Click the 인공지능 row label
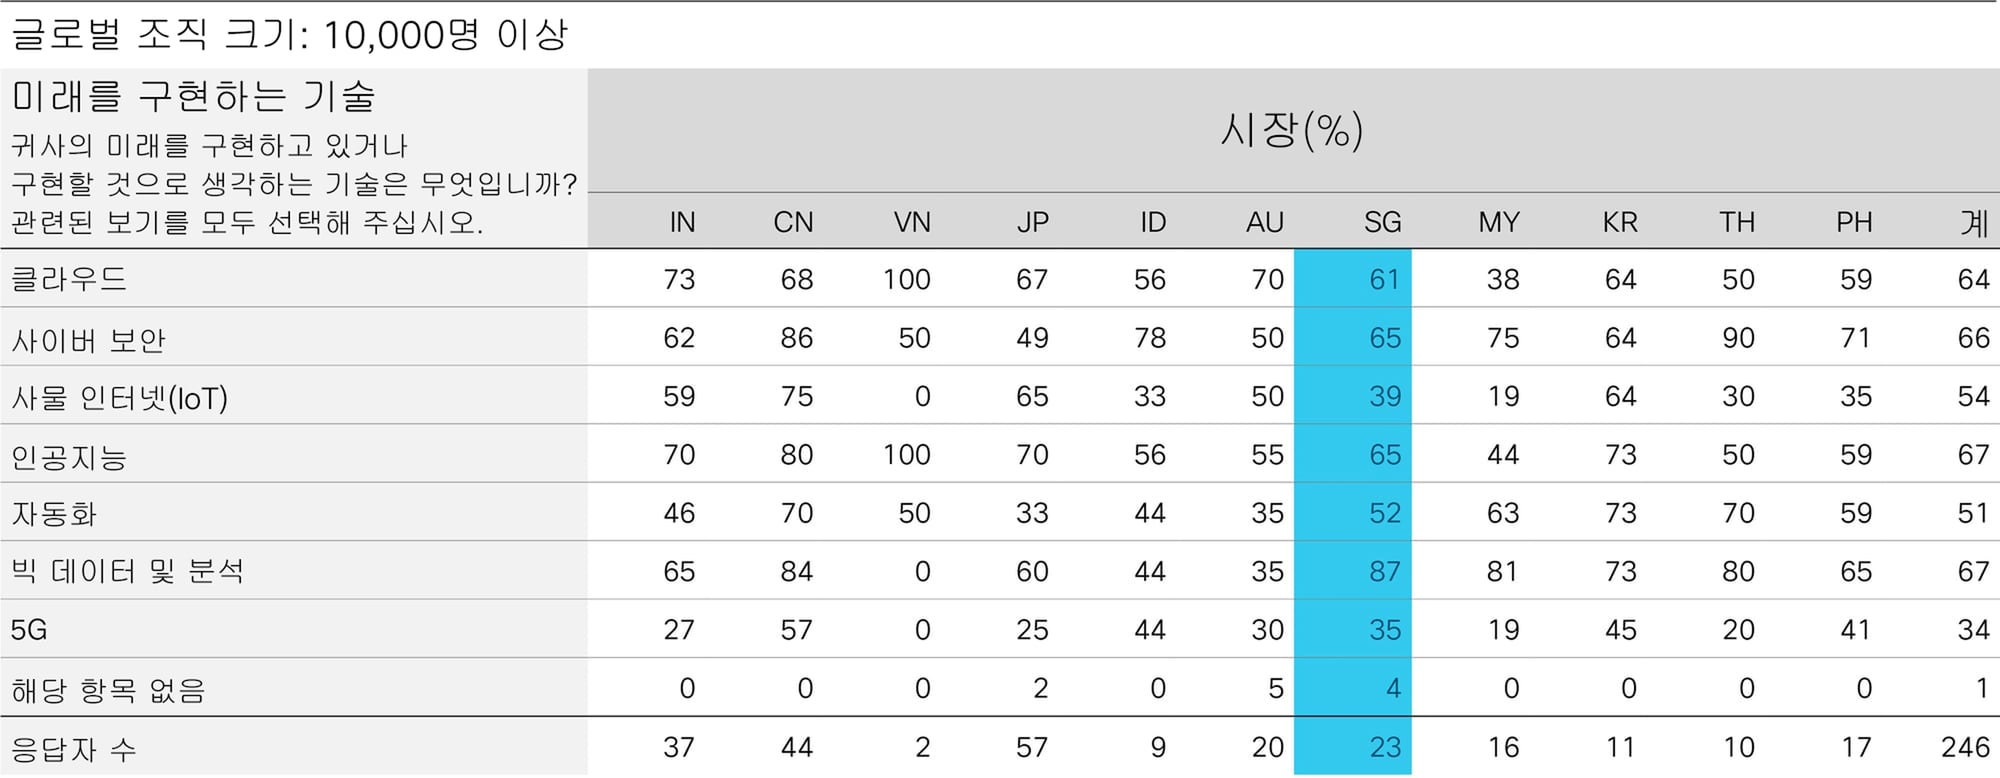The width and height of the screenshot is (2000, 778). (69, 457)
